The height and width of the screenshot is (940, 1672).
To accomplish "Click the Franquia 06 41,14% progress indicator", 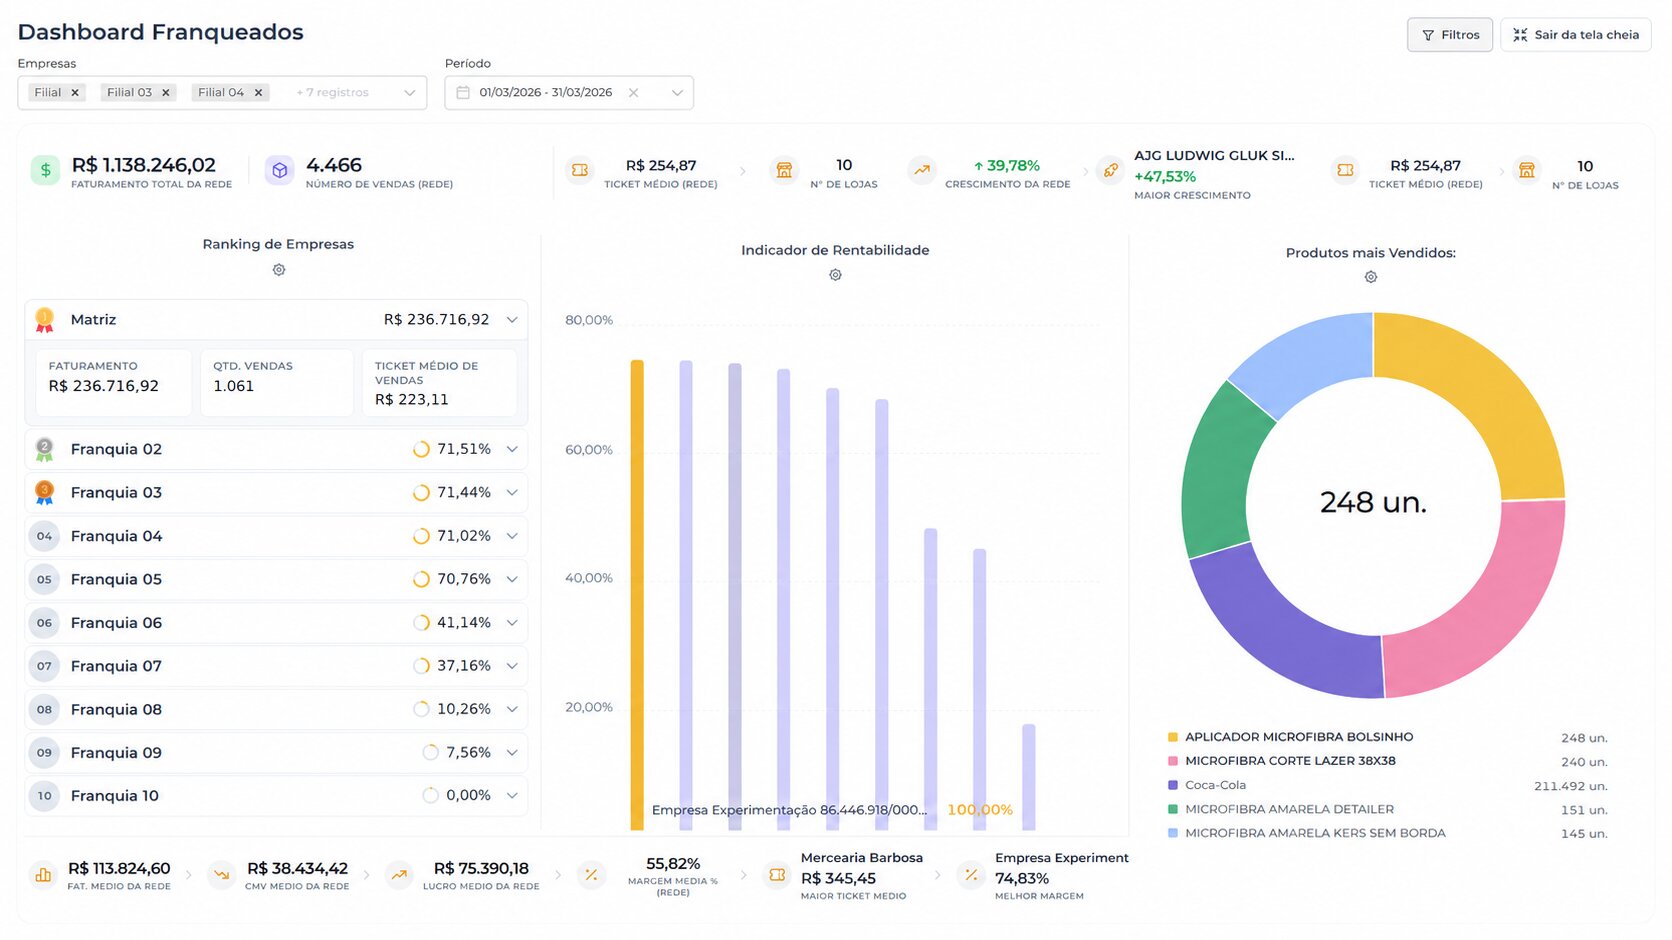I will pos(421,623).
